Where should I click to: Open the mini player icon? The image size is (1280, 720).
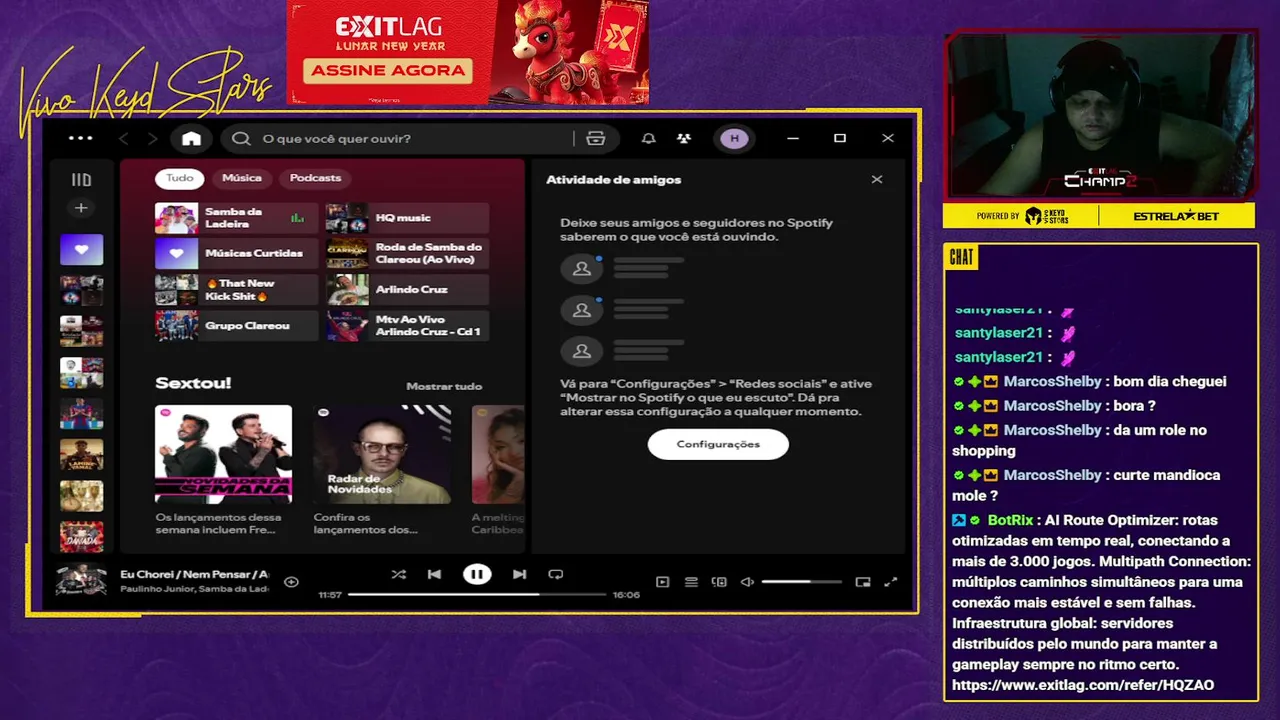[863, 581]
